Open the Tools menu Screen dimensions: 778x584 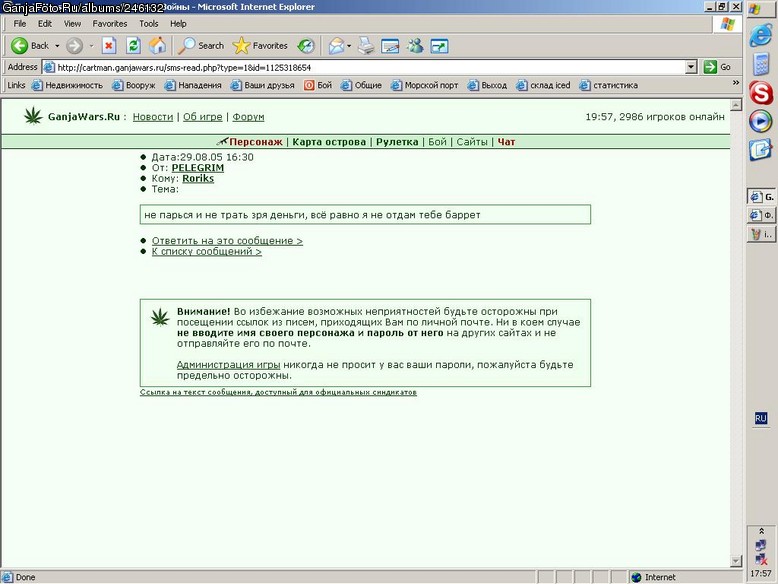pos(148,23)
